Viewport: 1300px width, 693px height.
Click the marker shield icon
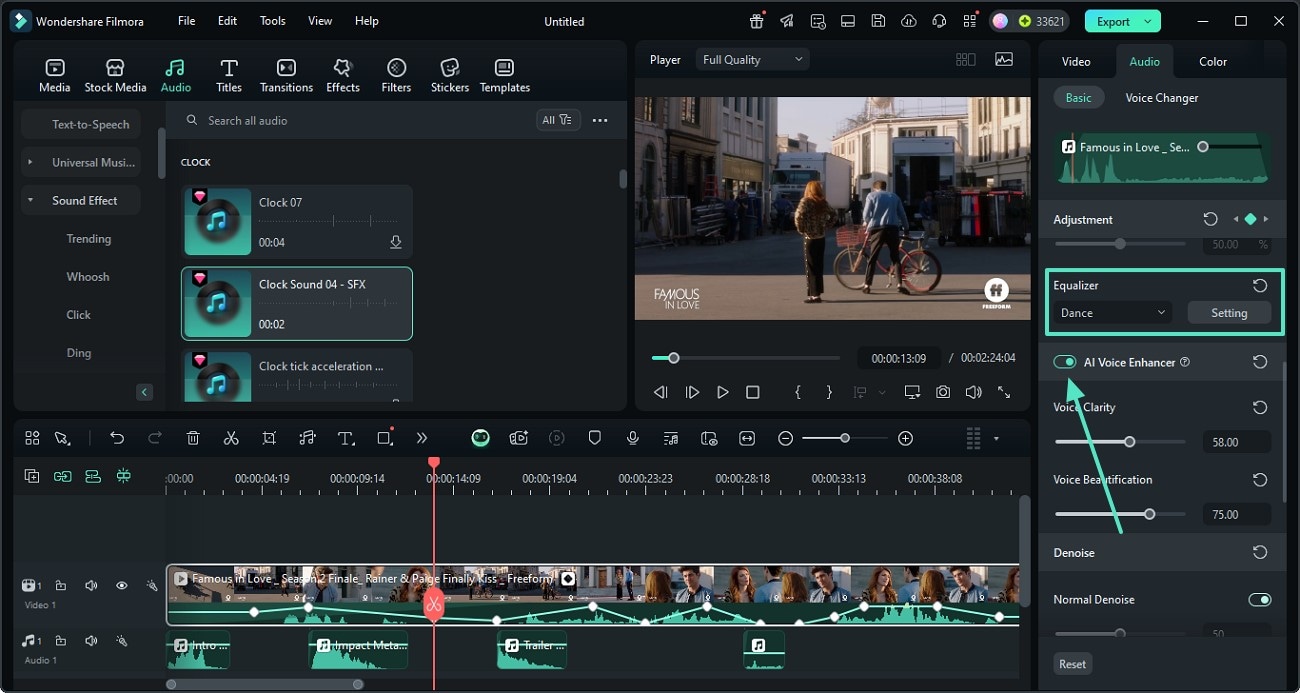coord(594,438)
